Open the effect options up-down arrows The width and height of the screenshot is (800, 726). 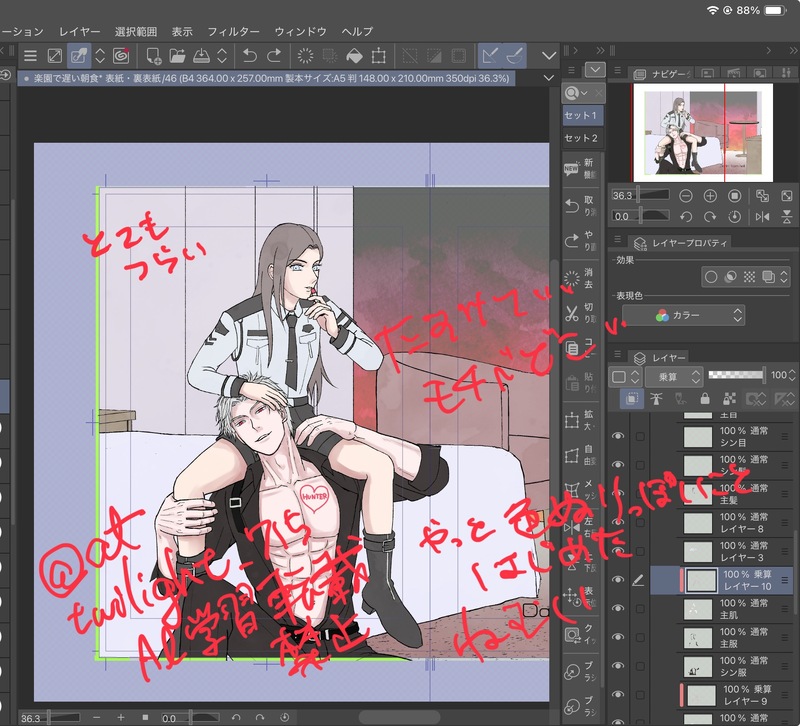click(784, 277)
